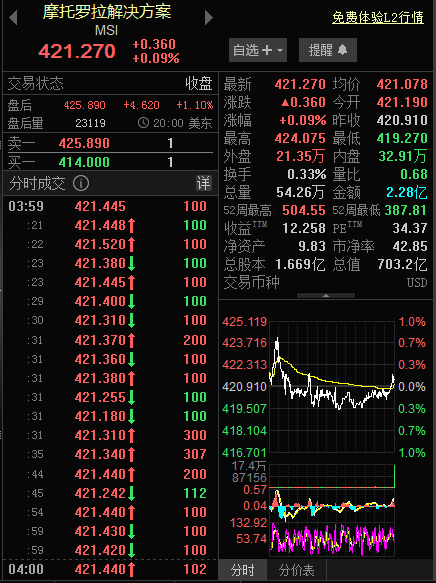The height and width of the screenshot is (583, 436).
Task: Click the trade row with volume 112
Action: (x=110, y=493)
